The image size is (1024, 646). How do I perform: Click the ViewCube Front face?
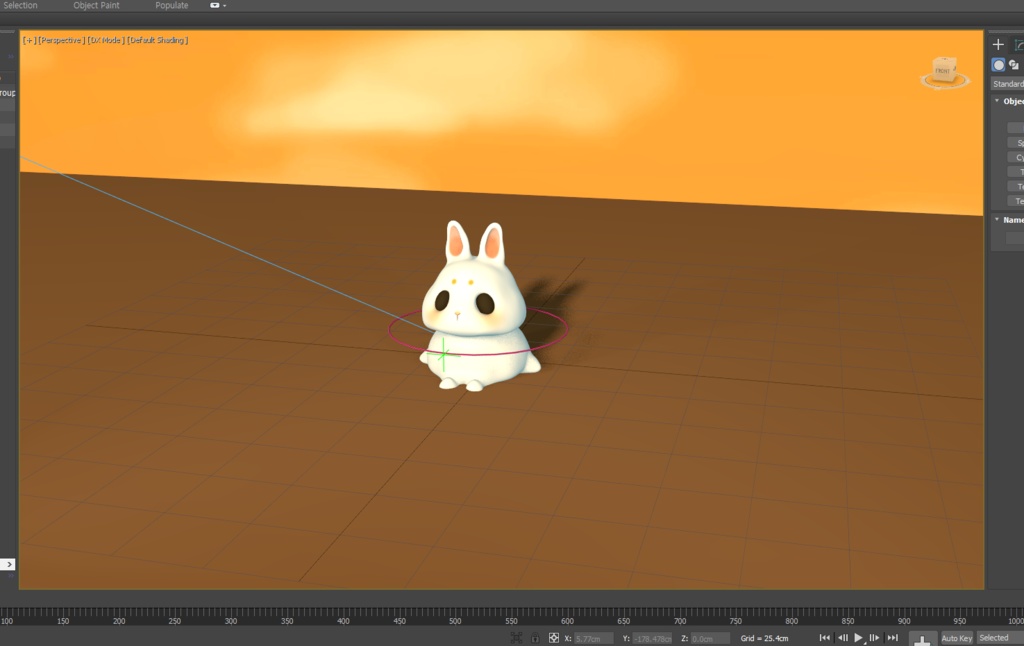tap(943, 70)
